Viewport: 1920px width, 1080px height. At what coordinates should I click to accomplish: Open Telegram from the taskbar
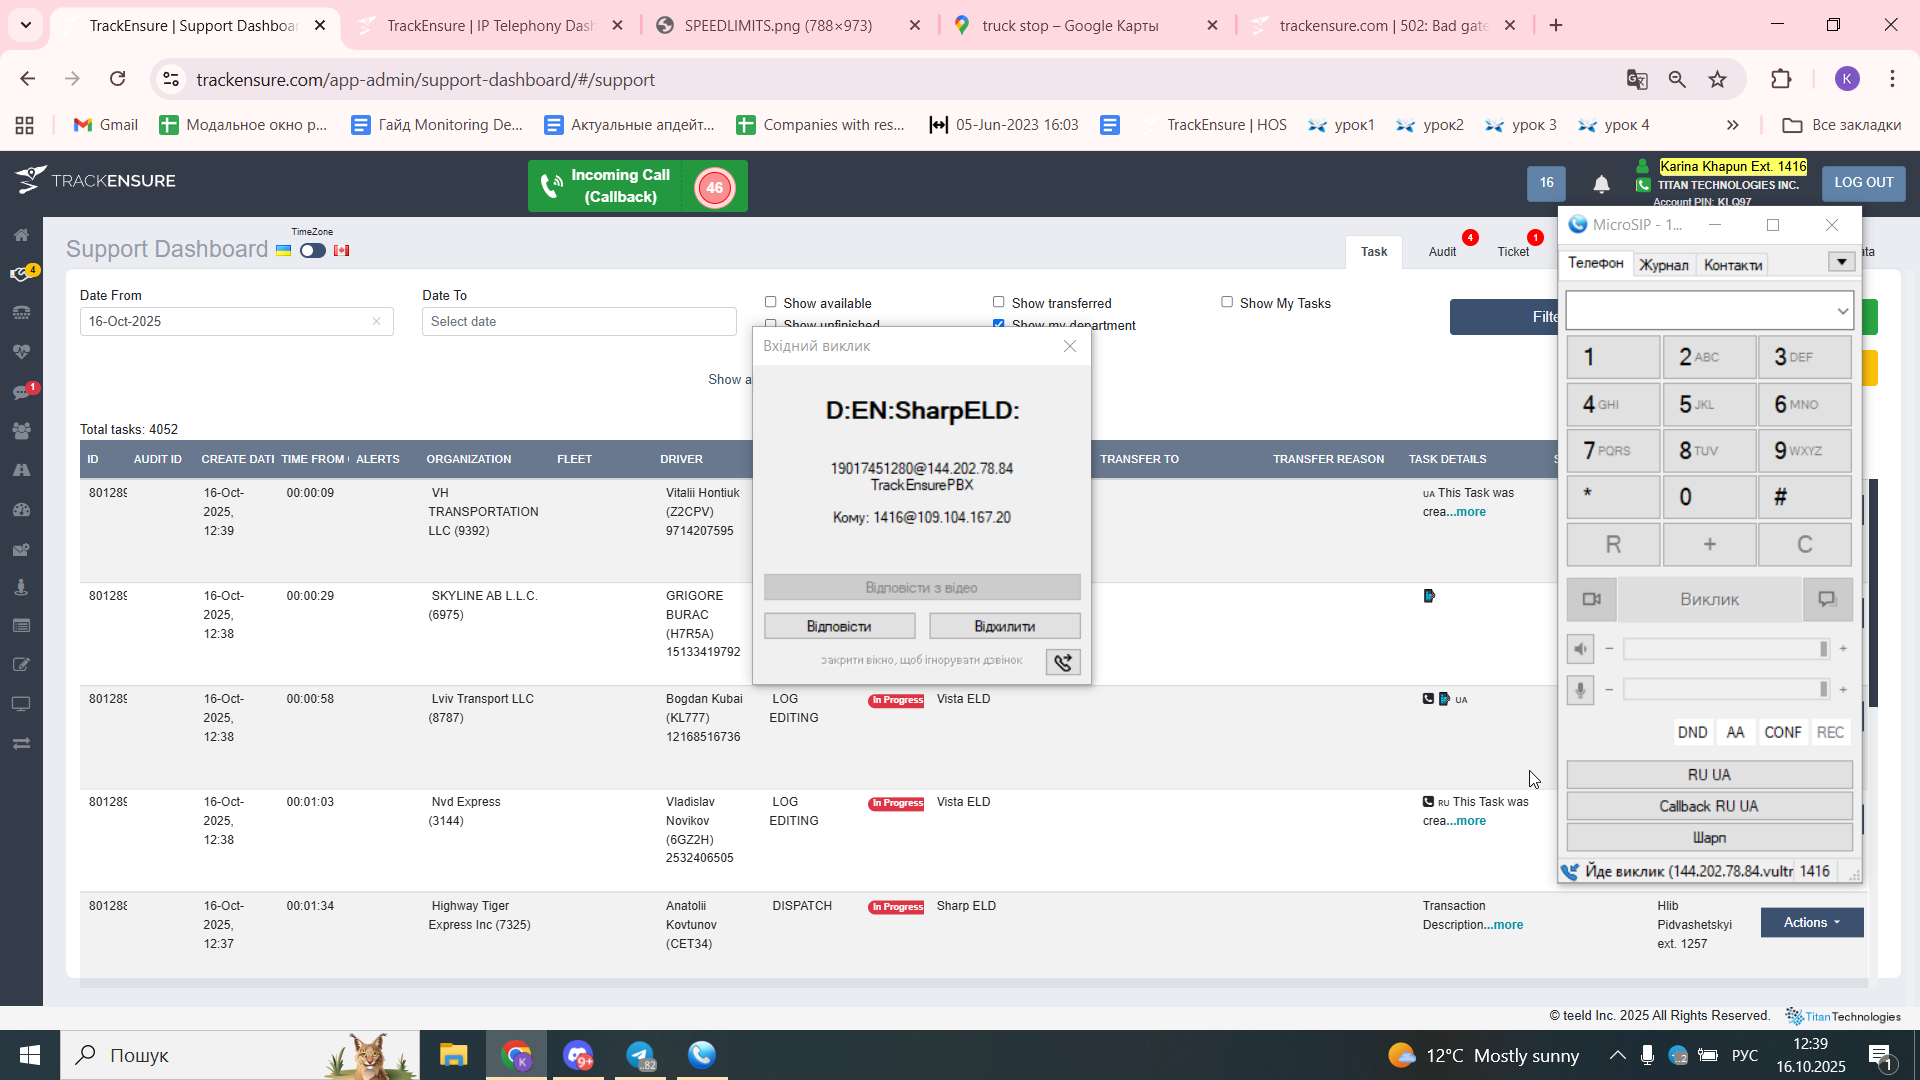coord(640,1055)
